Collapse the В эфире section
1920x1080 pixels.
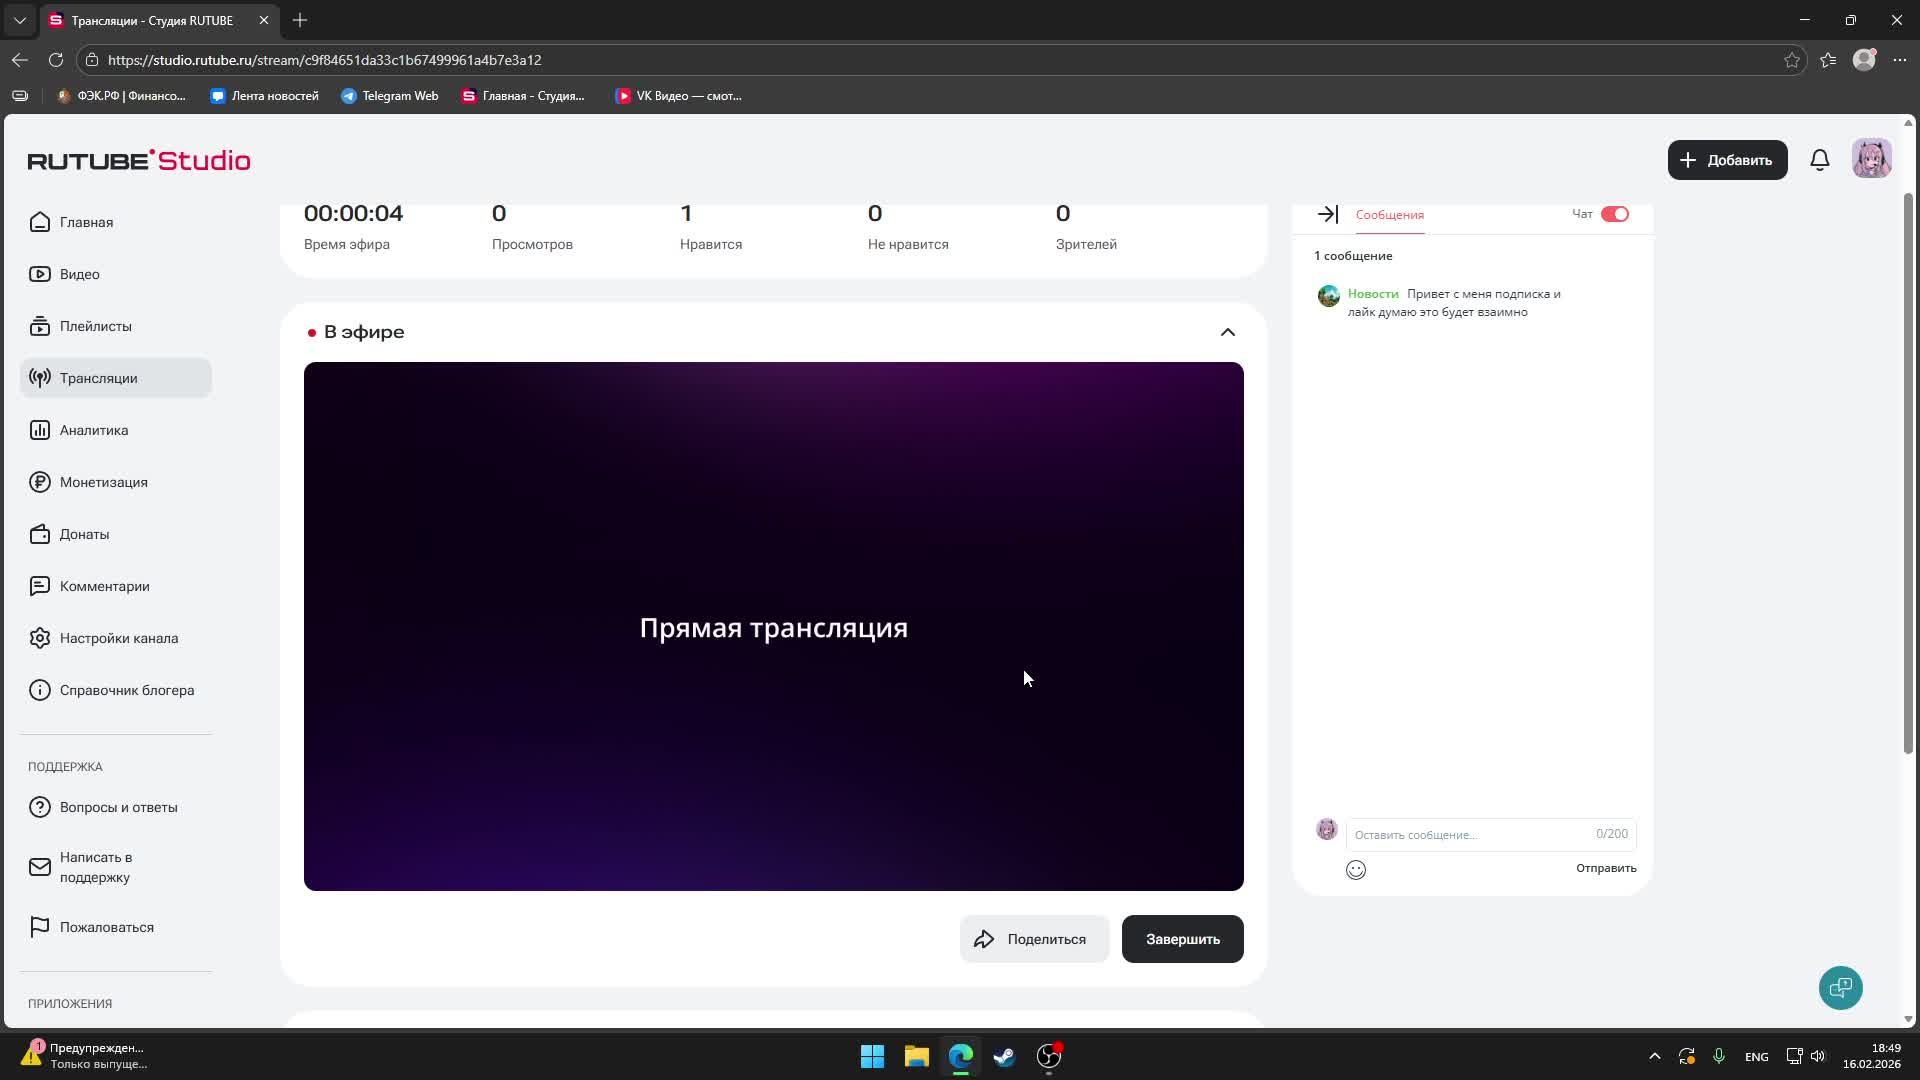pos(1227,332)
